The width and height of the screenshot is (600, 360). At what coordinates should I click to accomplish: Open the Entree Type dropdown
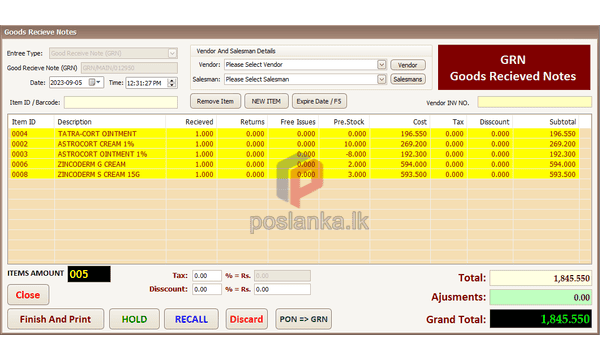click(173, 53)
